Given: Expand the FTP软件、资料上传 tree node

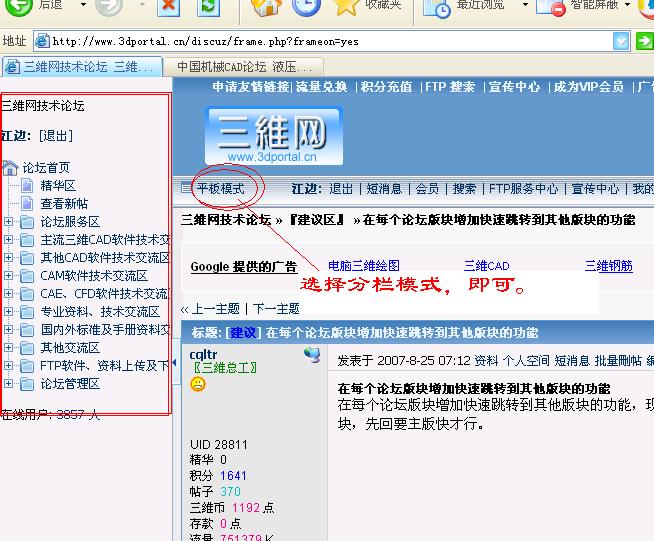Looking at the screenshot, I should coord(8,365).
